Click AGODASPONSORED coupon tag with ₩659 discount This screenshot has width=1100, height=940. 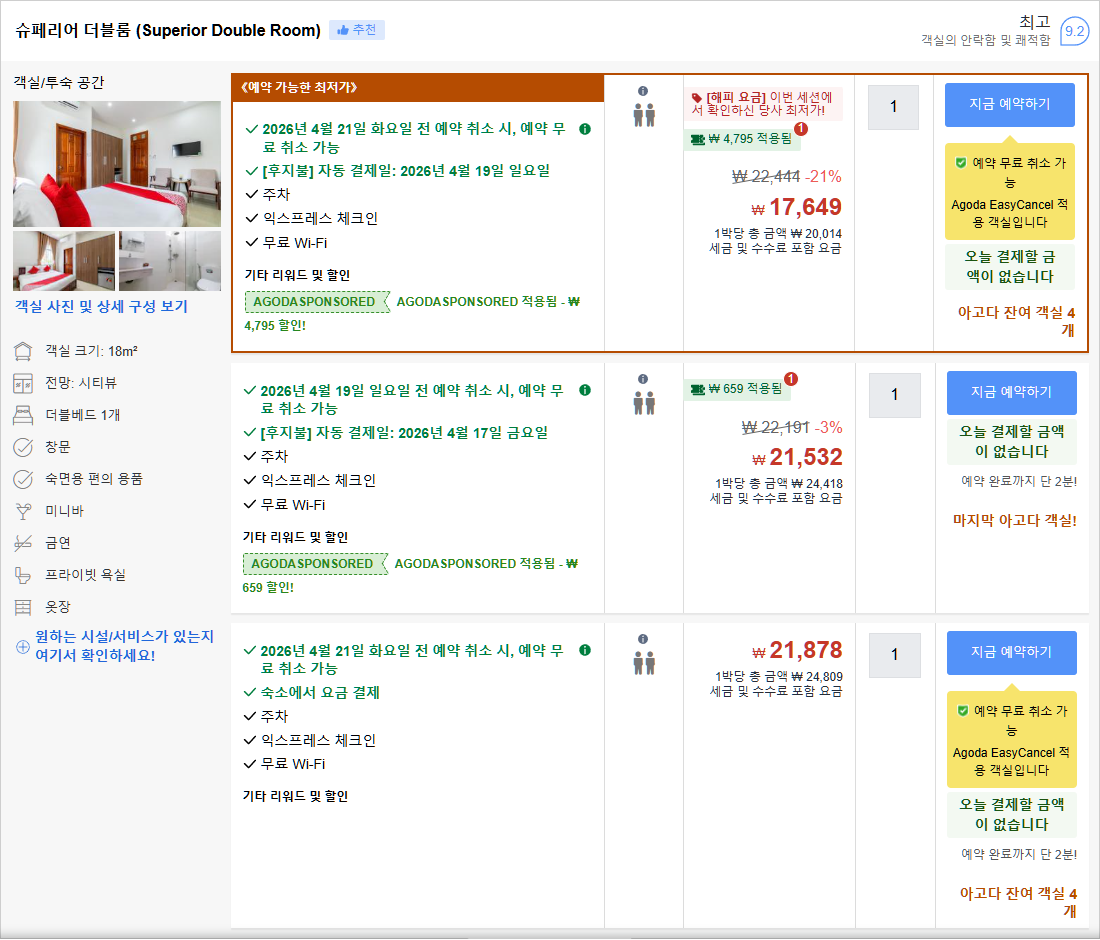click(315, 564)
